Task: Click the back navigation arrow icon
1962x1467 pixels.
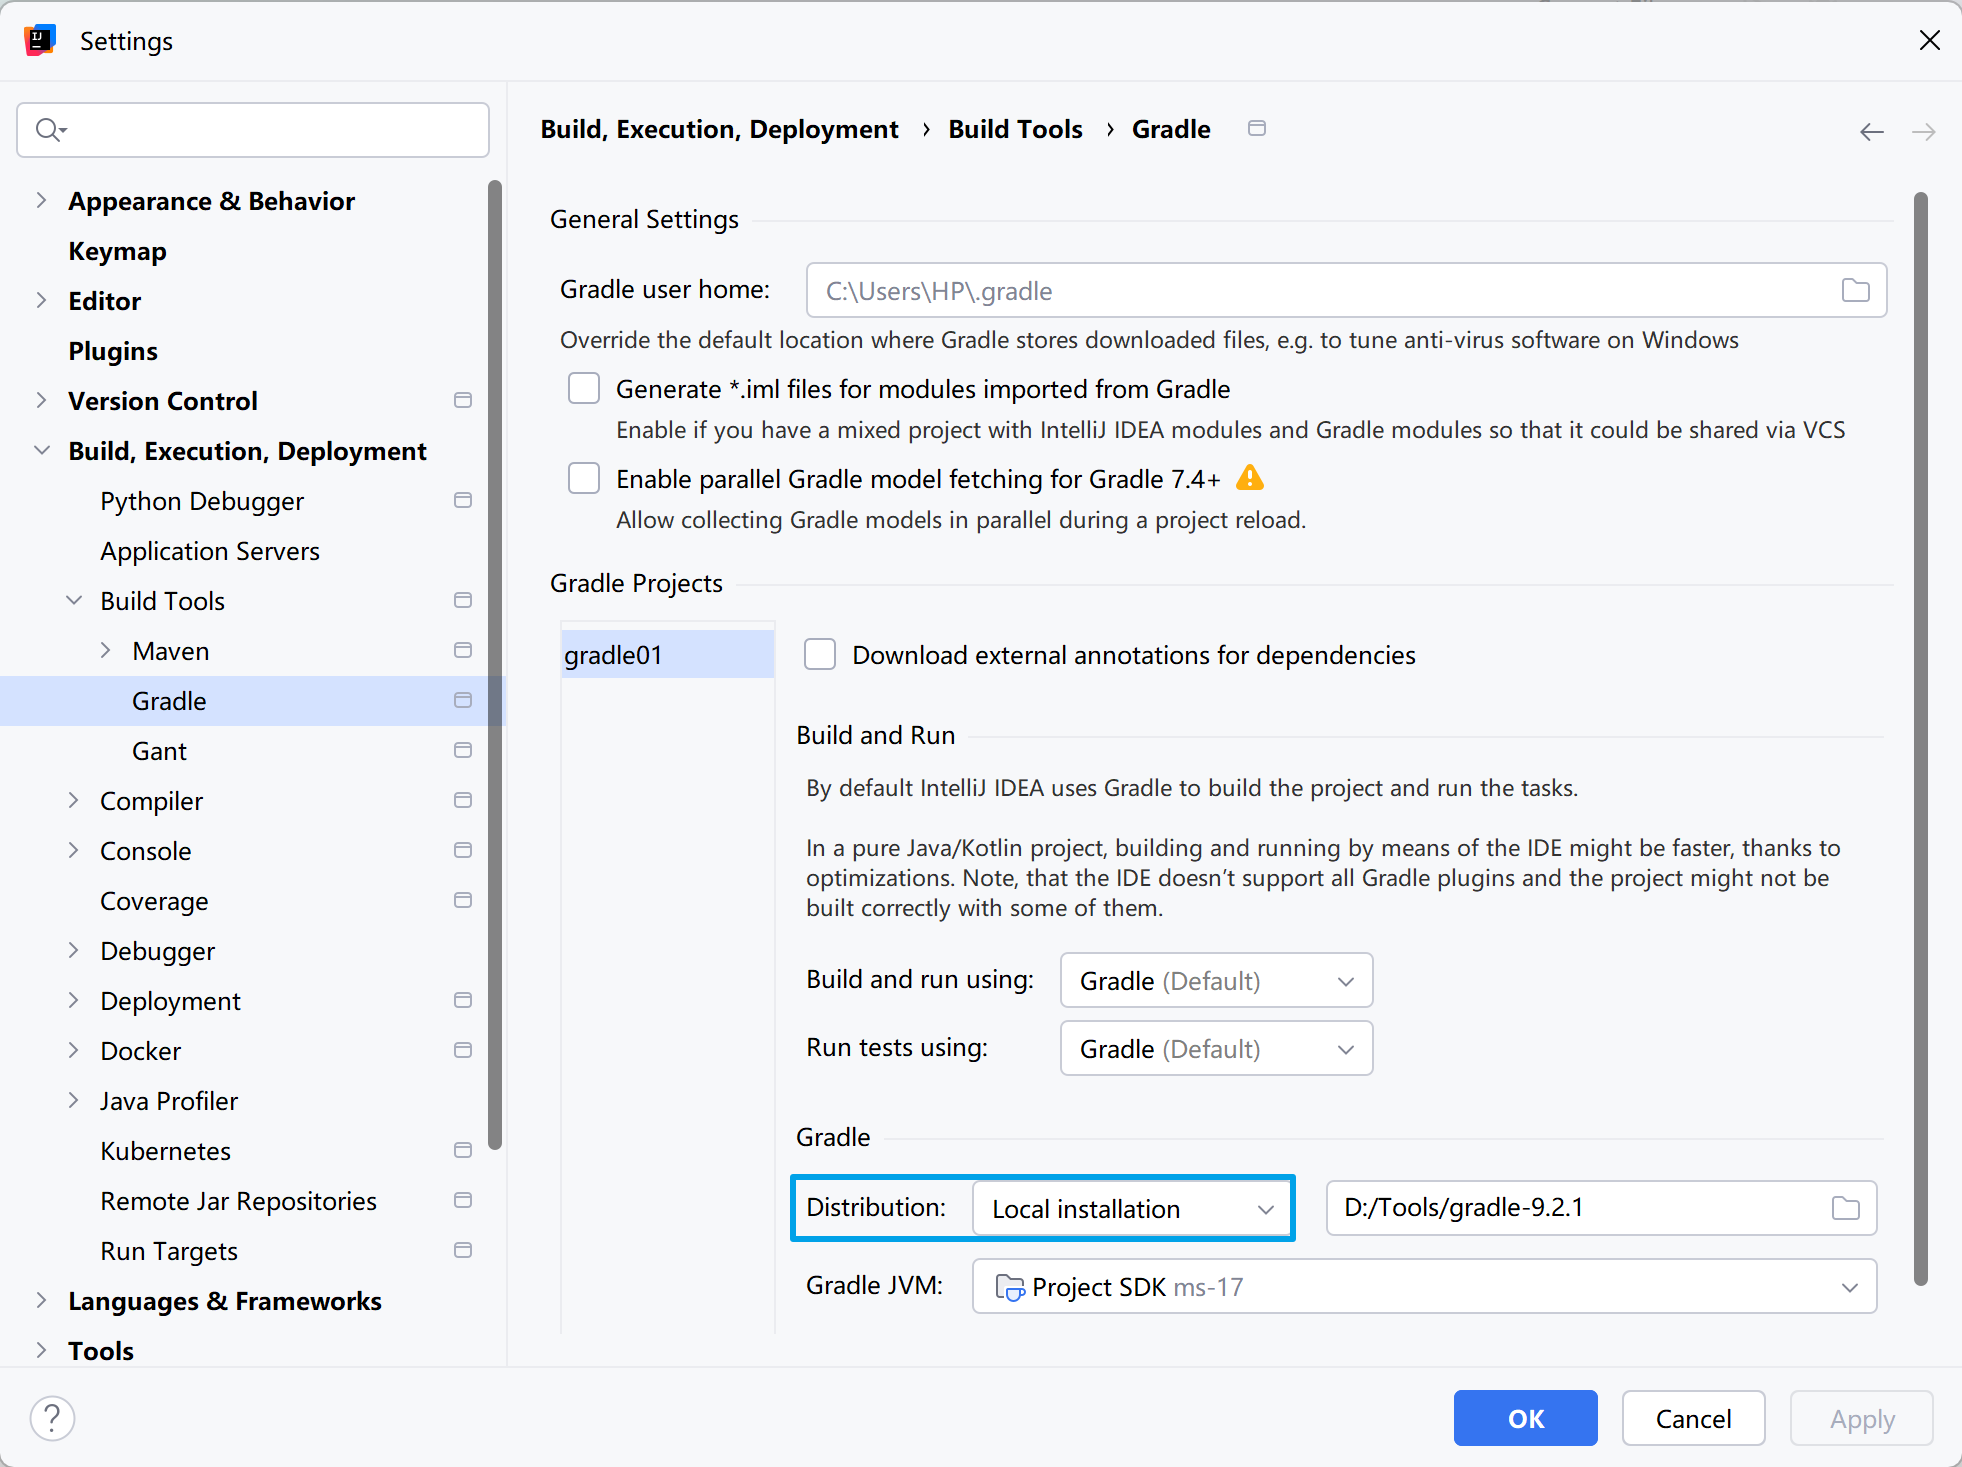Action: pos(1871,132)
